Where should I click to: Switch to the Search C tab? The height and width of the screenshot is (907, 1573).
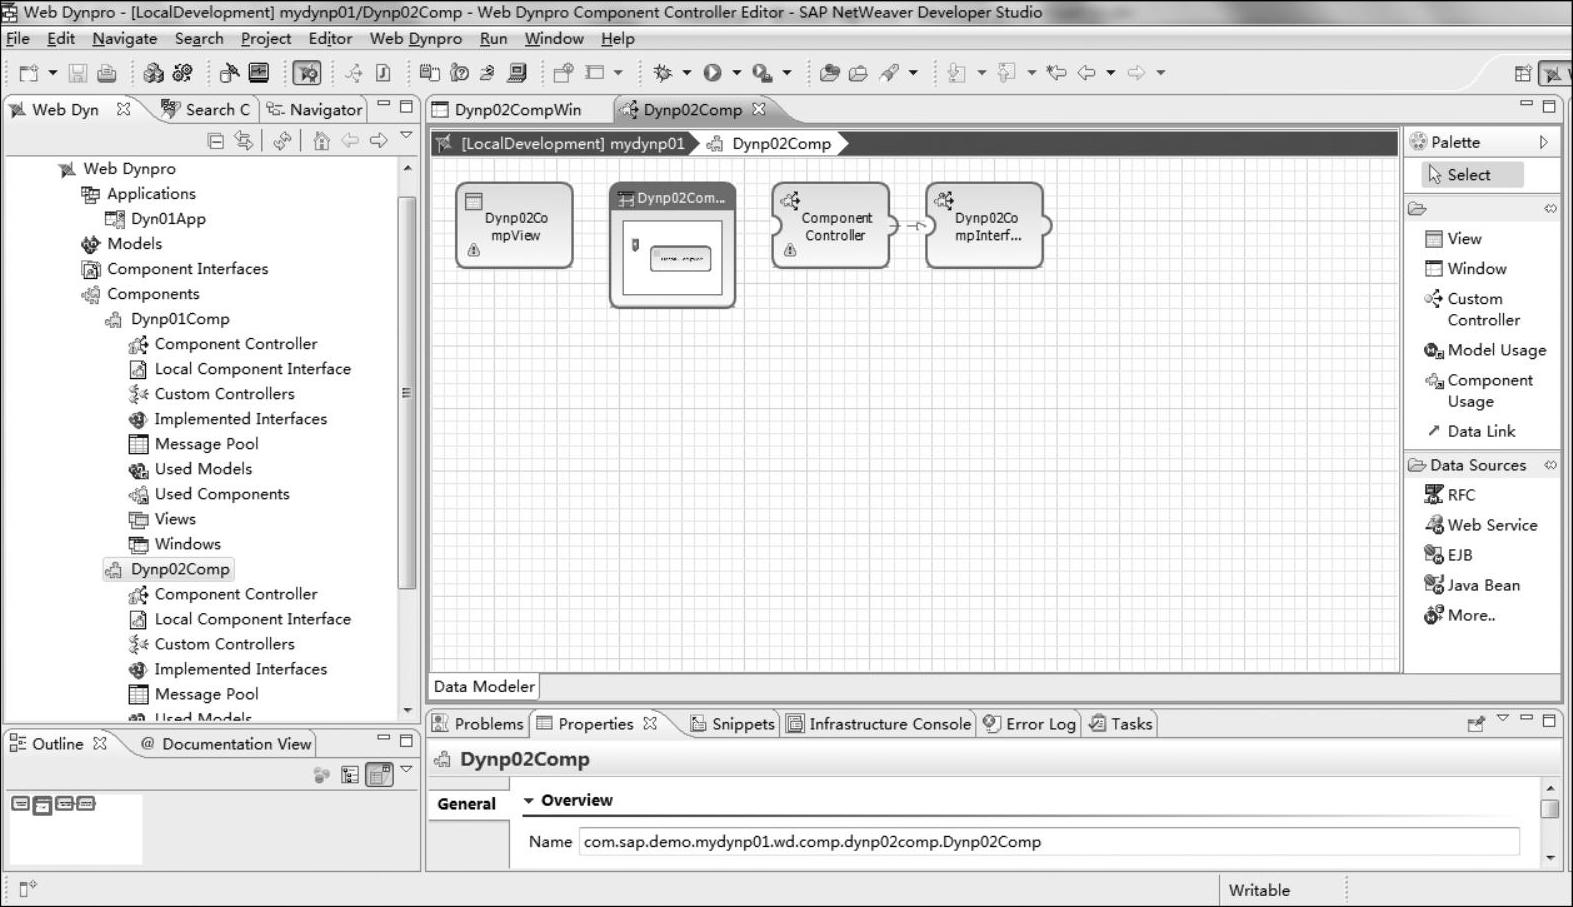click(x=207, y=110)
